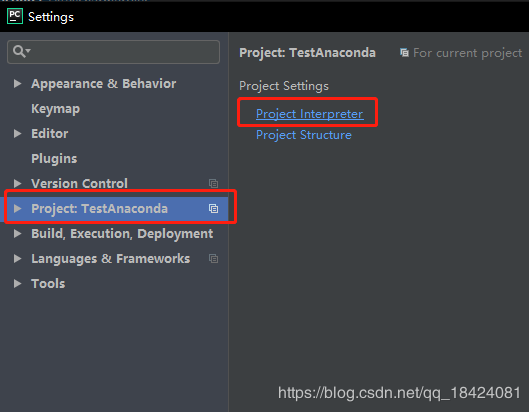Click the search magnifier icon

coord(22,51)
